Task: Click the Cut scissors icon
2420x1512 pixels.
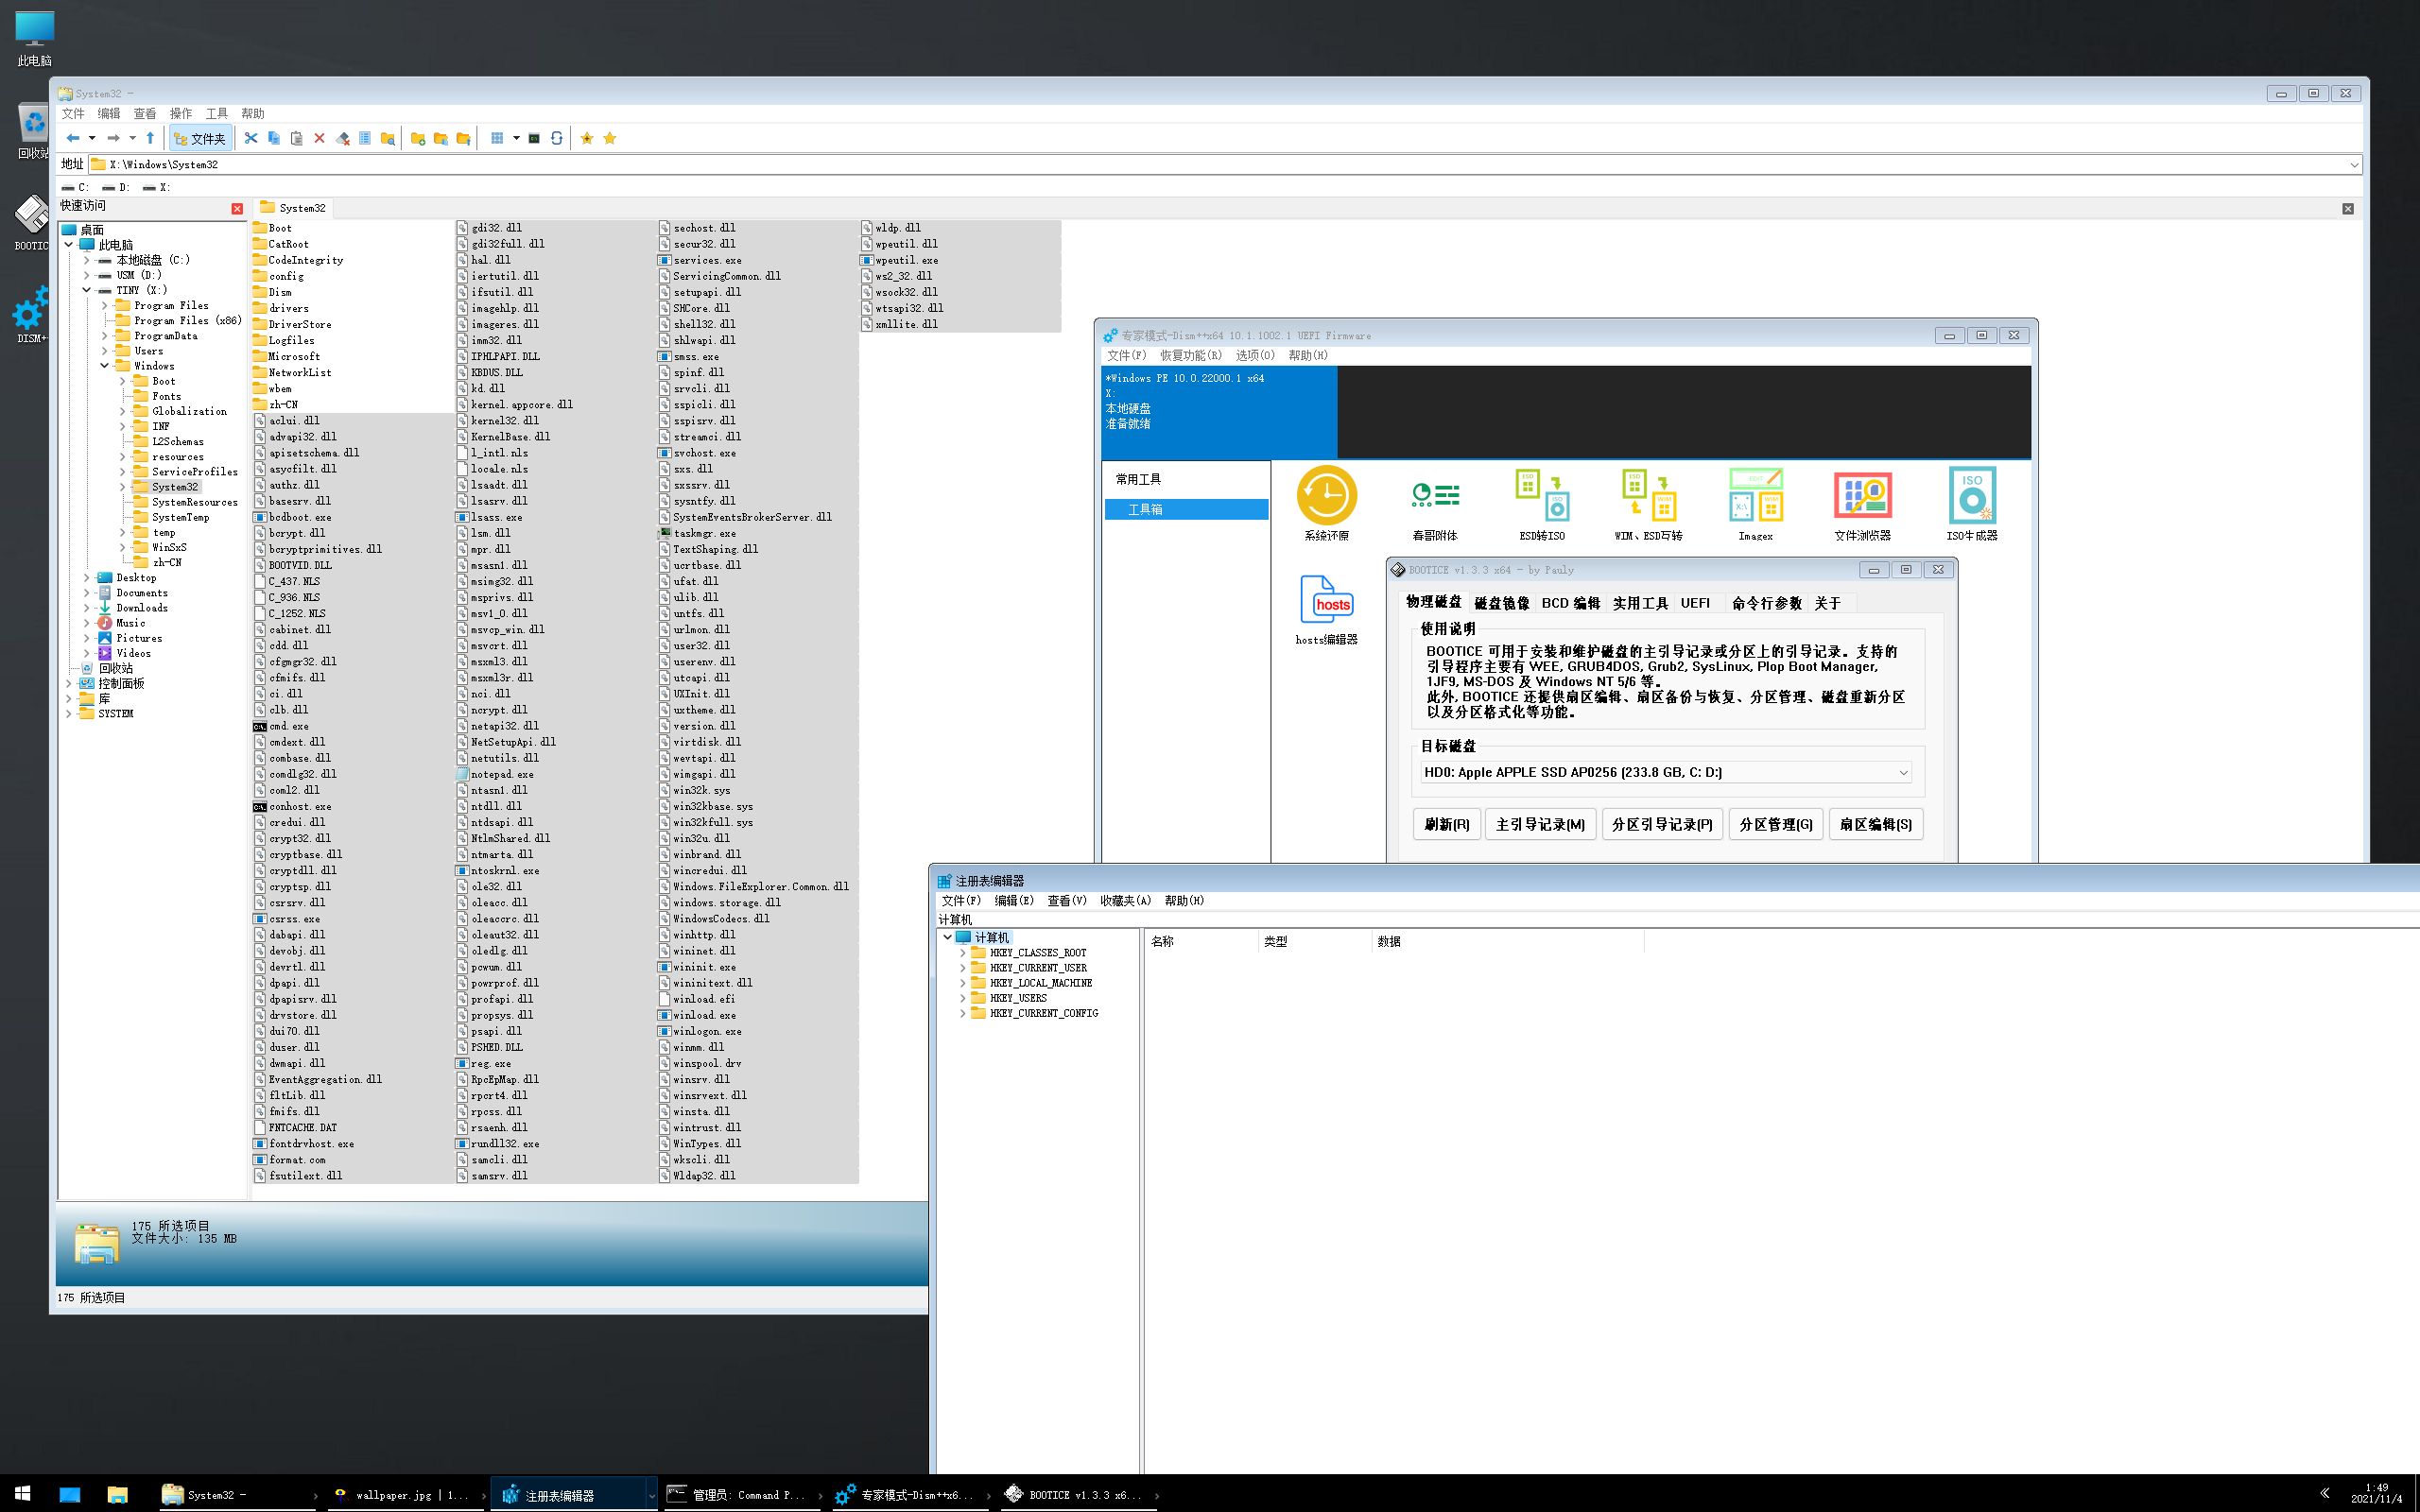Action: [251, 138]
